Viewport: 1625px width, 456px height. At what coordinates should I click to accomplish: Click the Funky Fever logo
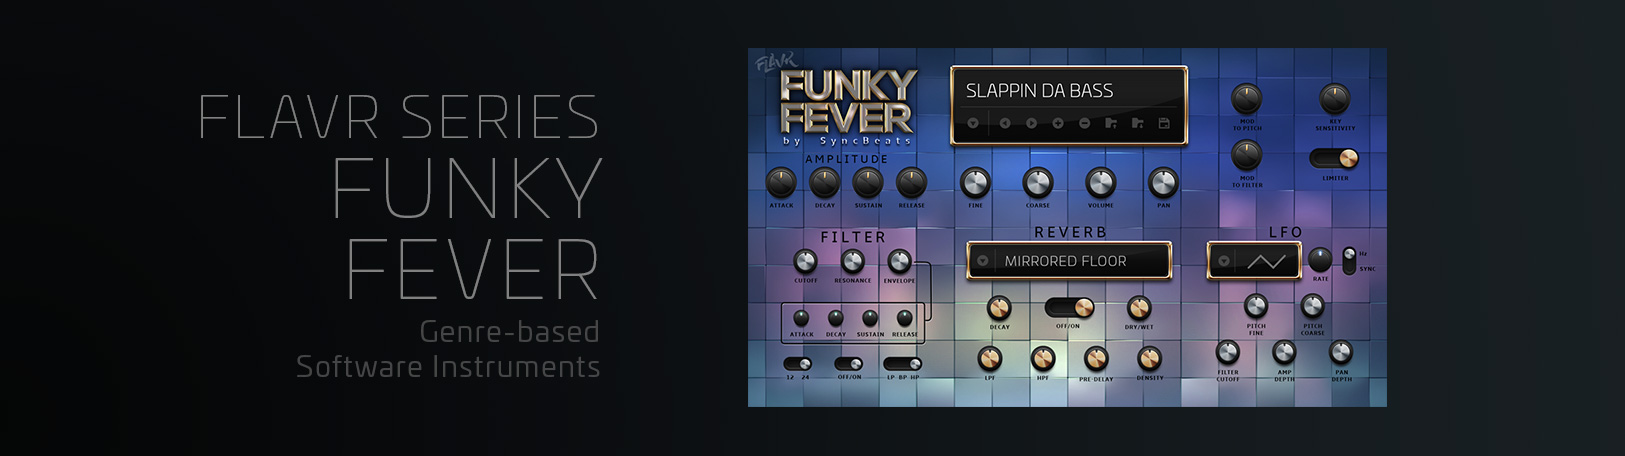(847, 102)
